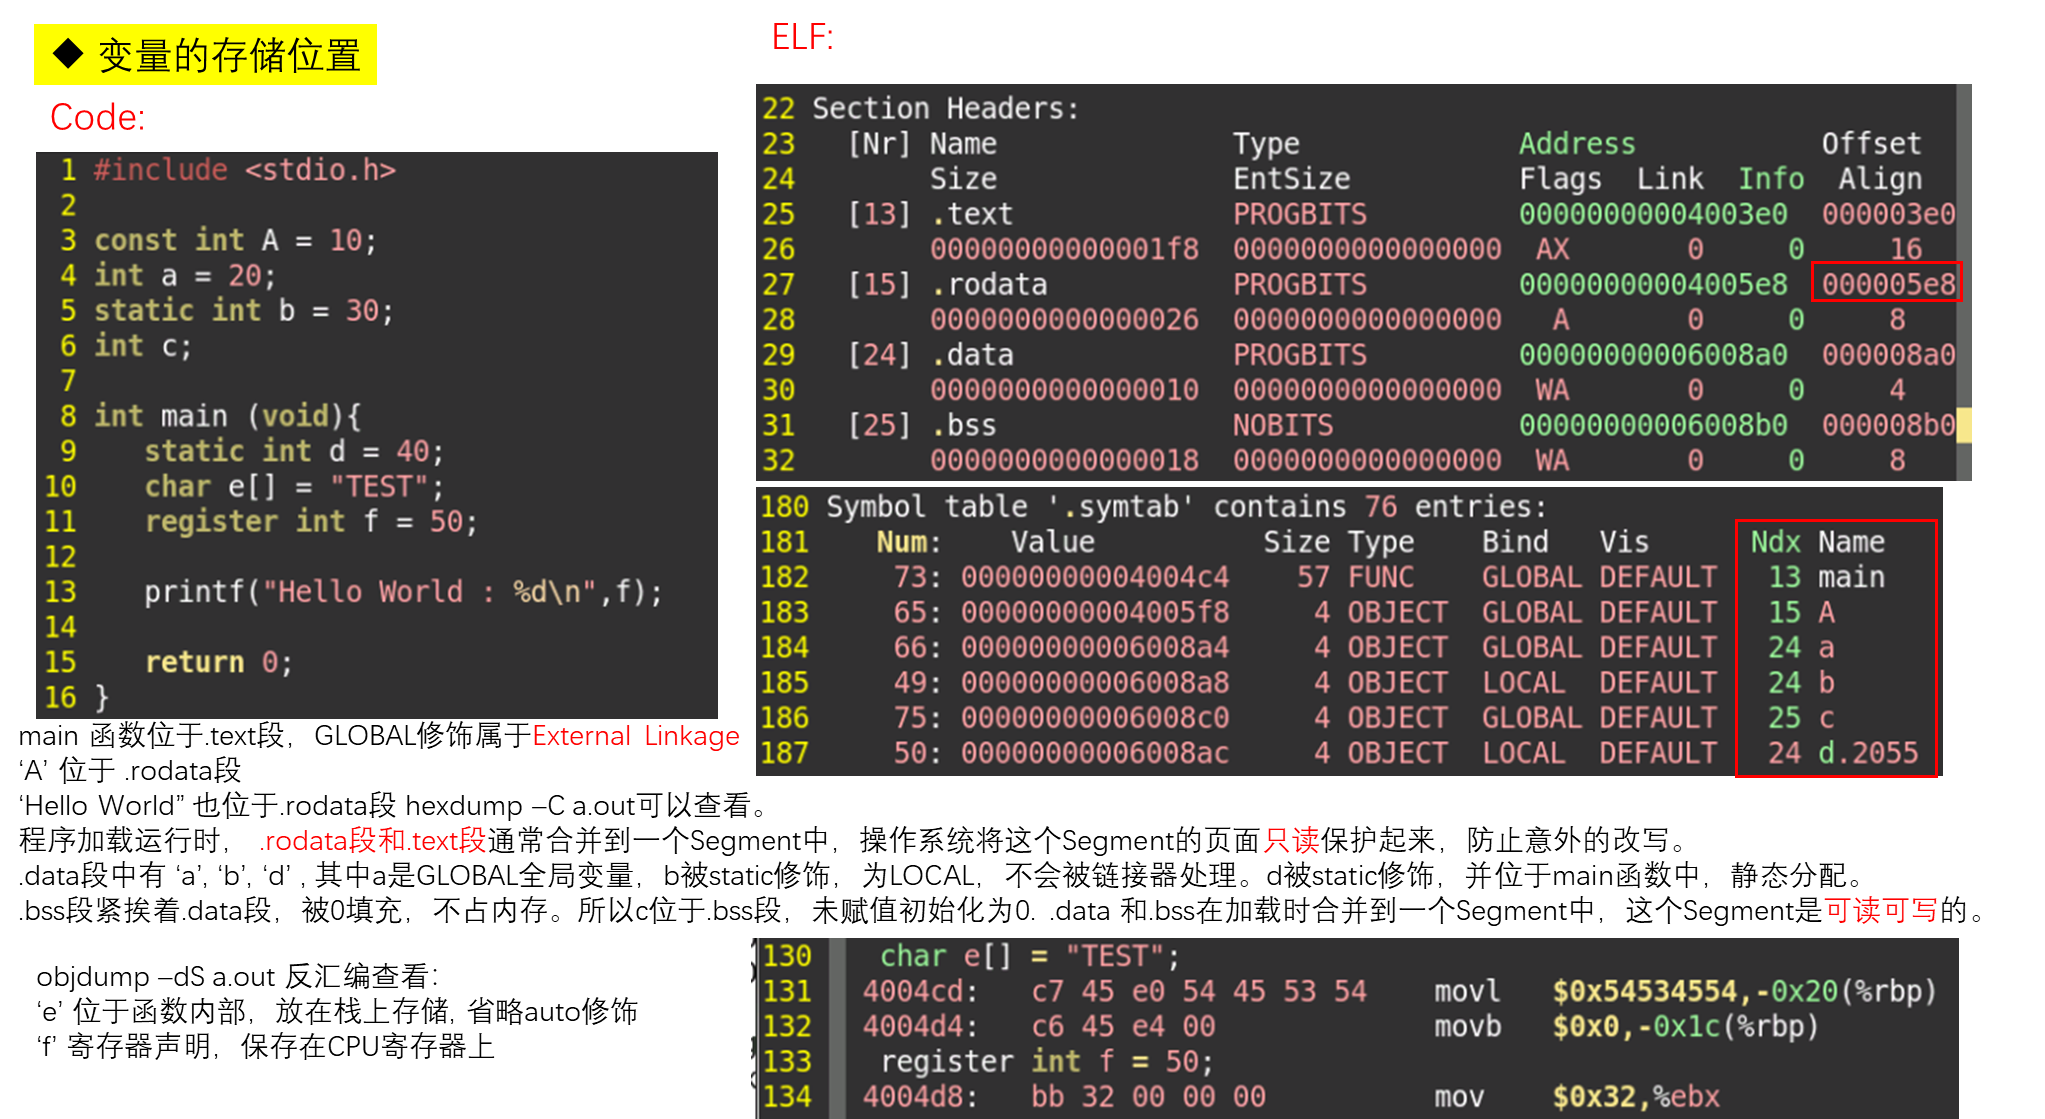Click the red 'External Linkage' text
Screen dimensions: 2045x1119
(636, 736)
